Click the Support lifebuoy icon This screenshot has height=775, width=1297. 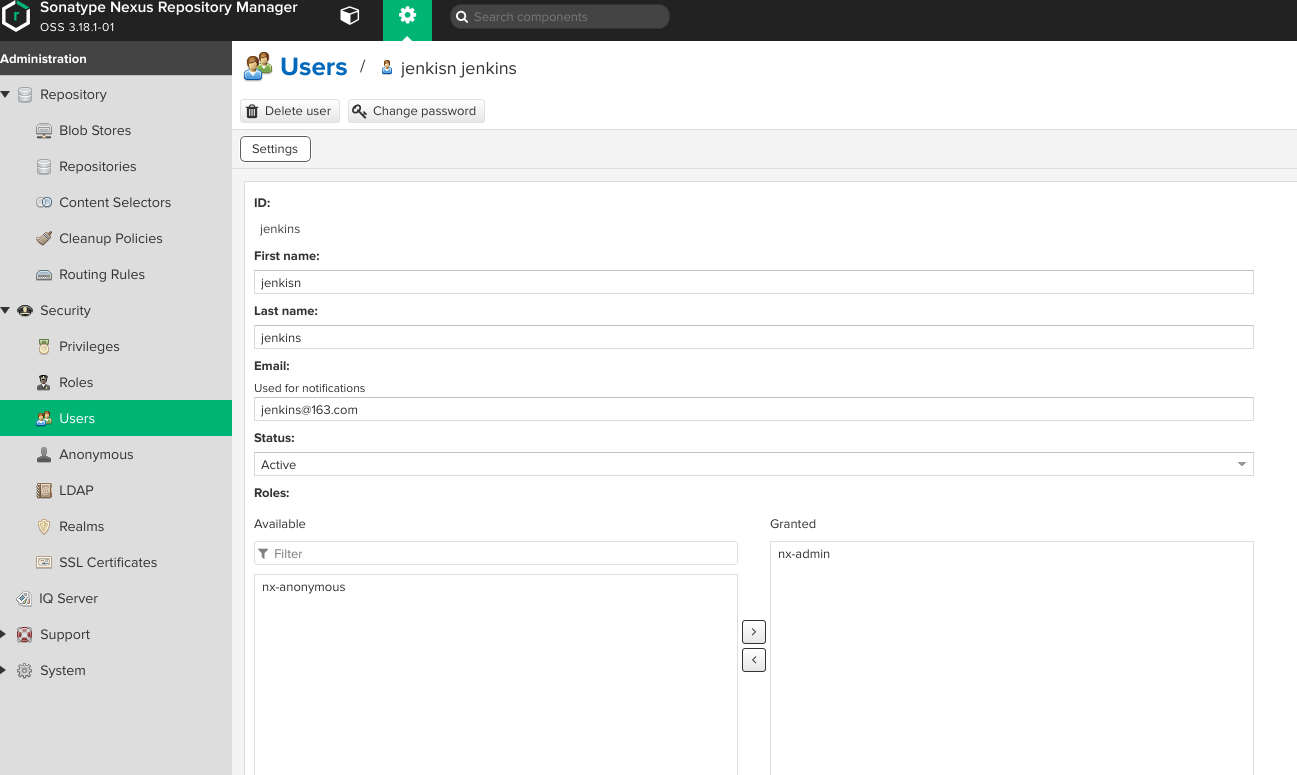[25, 635]
